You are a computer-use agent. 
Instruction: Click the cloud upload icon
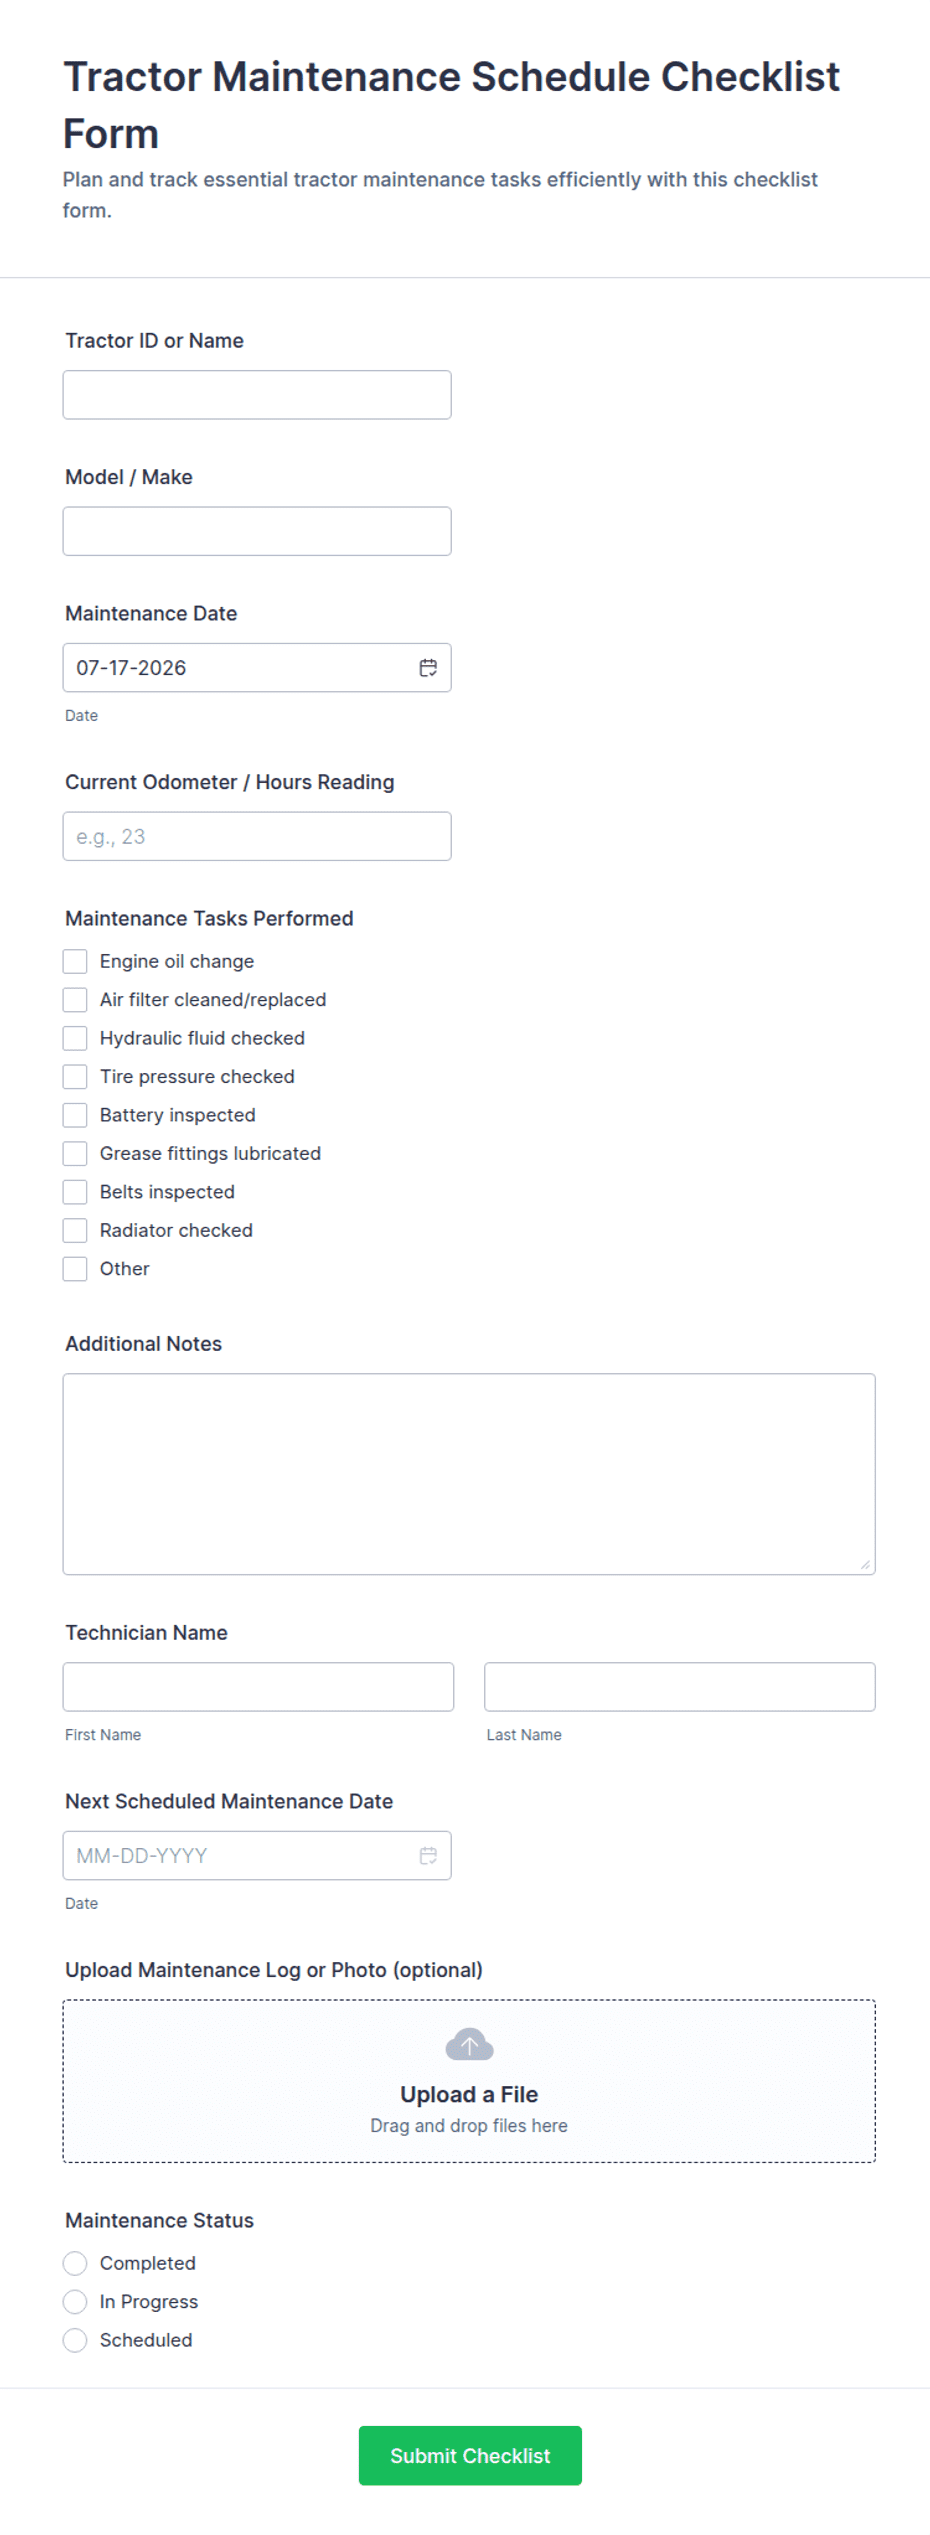[x=469, y=2044]
